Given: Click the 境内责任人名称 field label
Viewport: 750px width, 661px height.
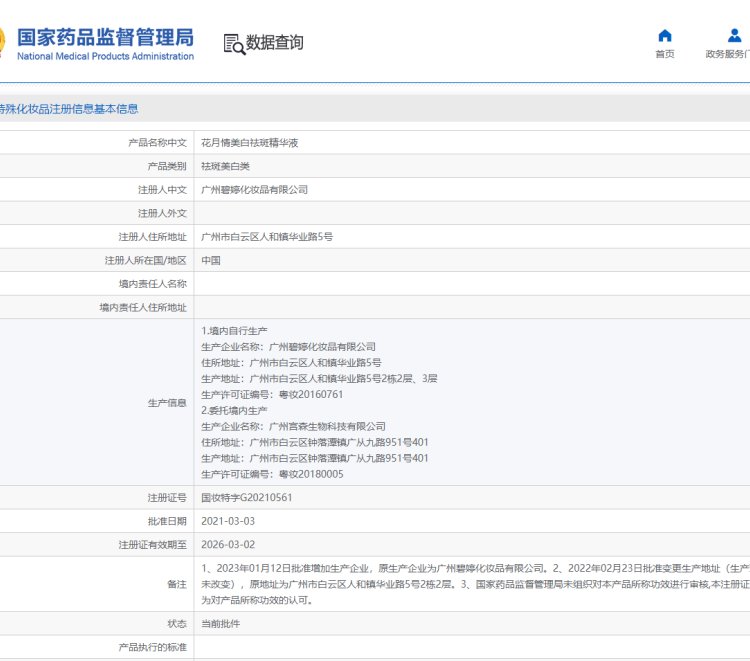Looking at the screenshot, I should tap(153, 284).
